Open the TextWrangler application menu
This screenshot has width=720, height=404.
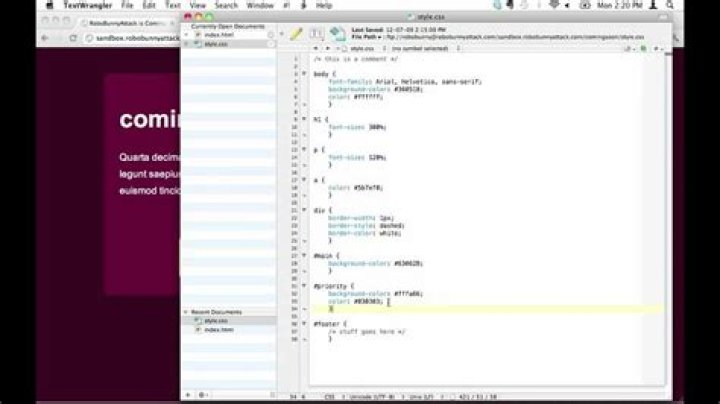88,5
